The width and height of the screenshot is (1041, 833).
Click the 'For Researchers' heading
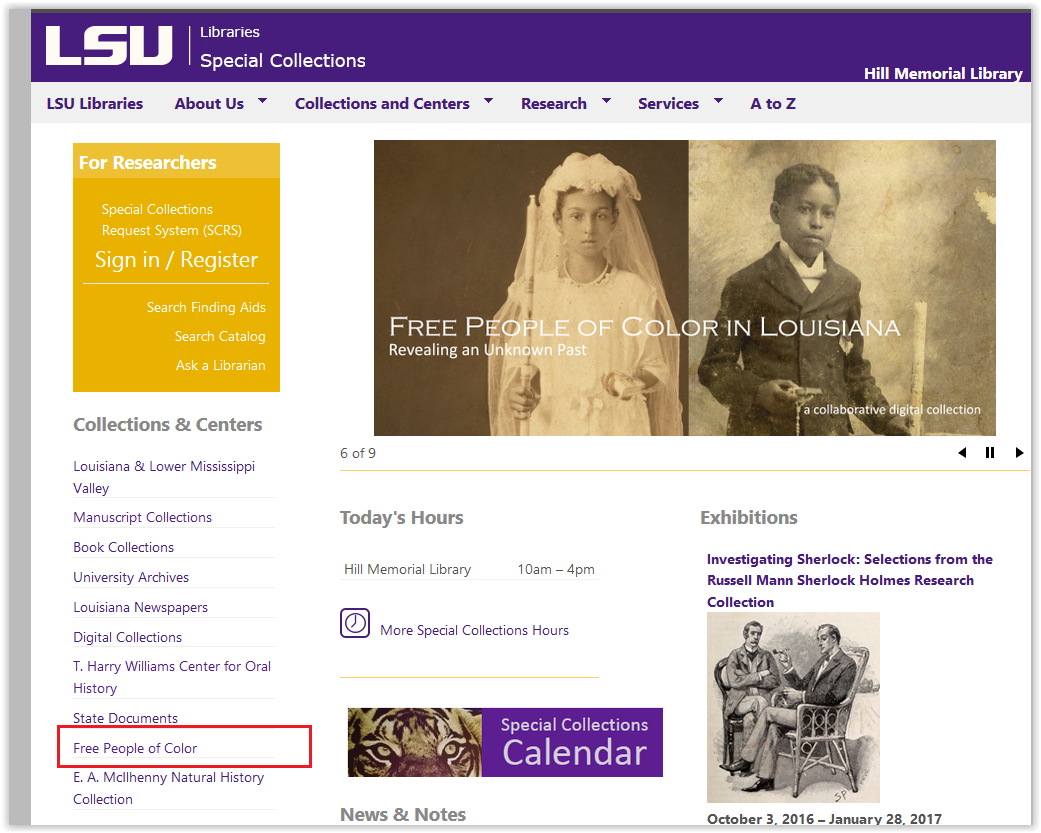pyautogui.click(x=147, y=163)
